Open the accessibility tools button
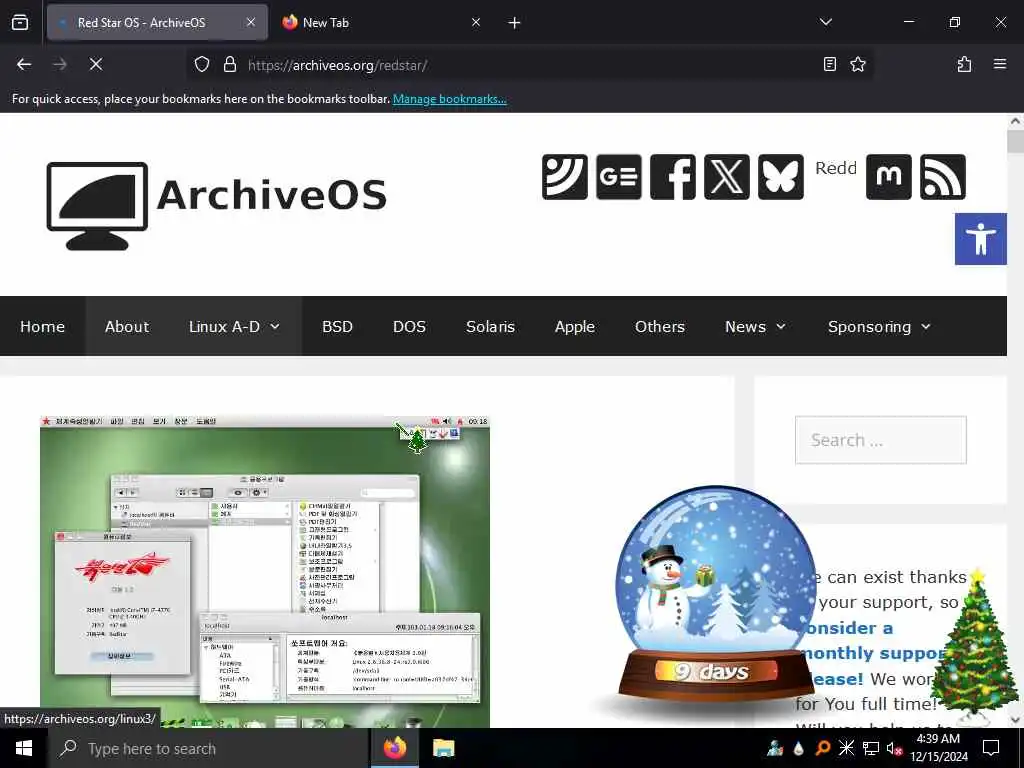 pyautogui.click(x=980, y=239)
